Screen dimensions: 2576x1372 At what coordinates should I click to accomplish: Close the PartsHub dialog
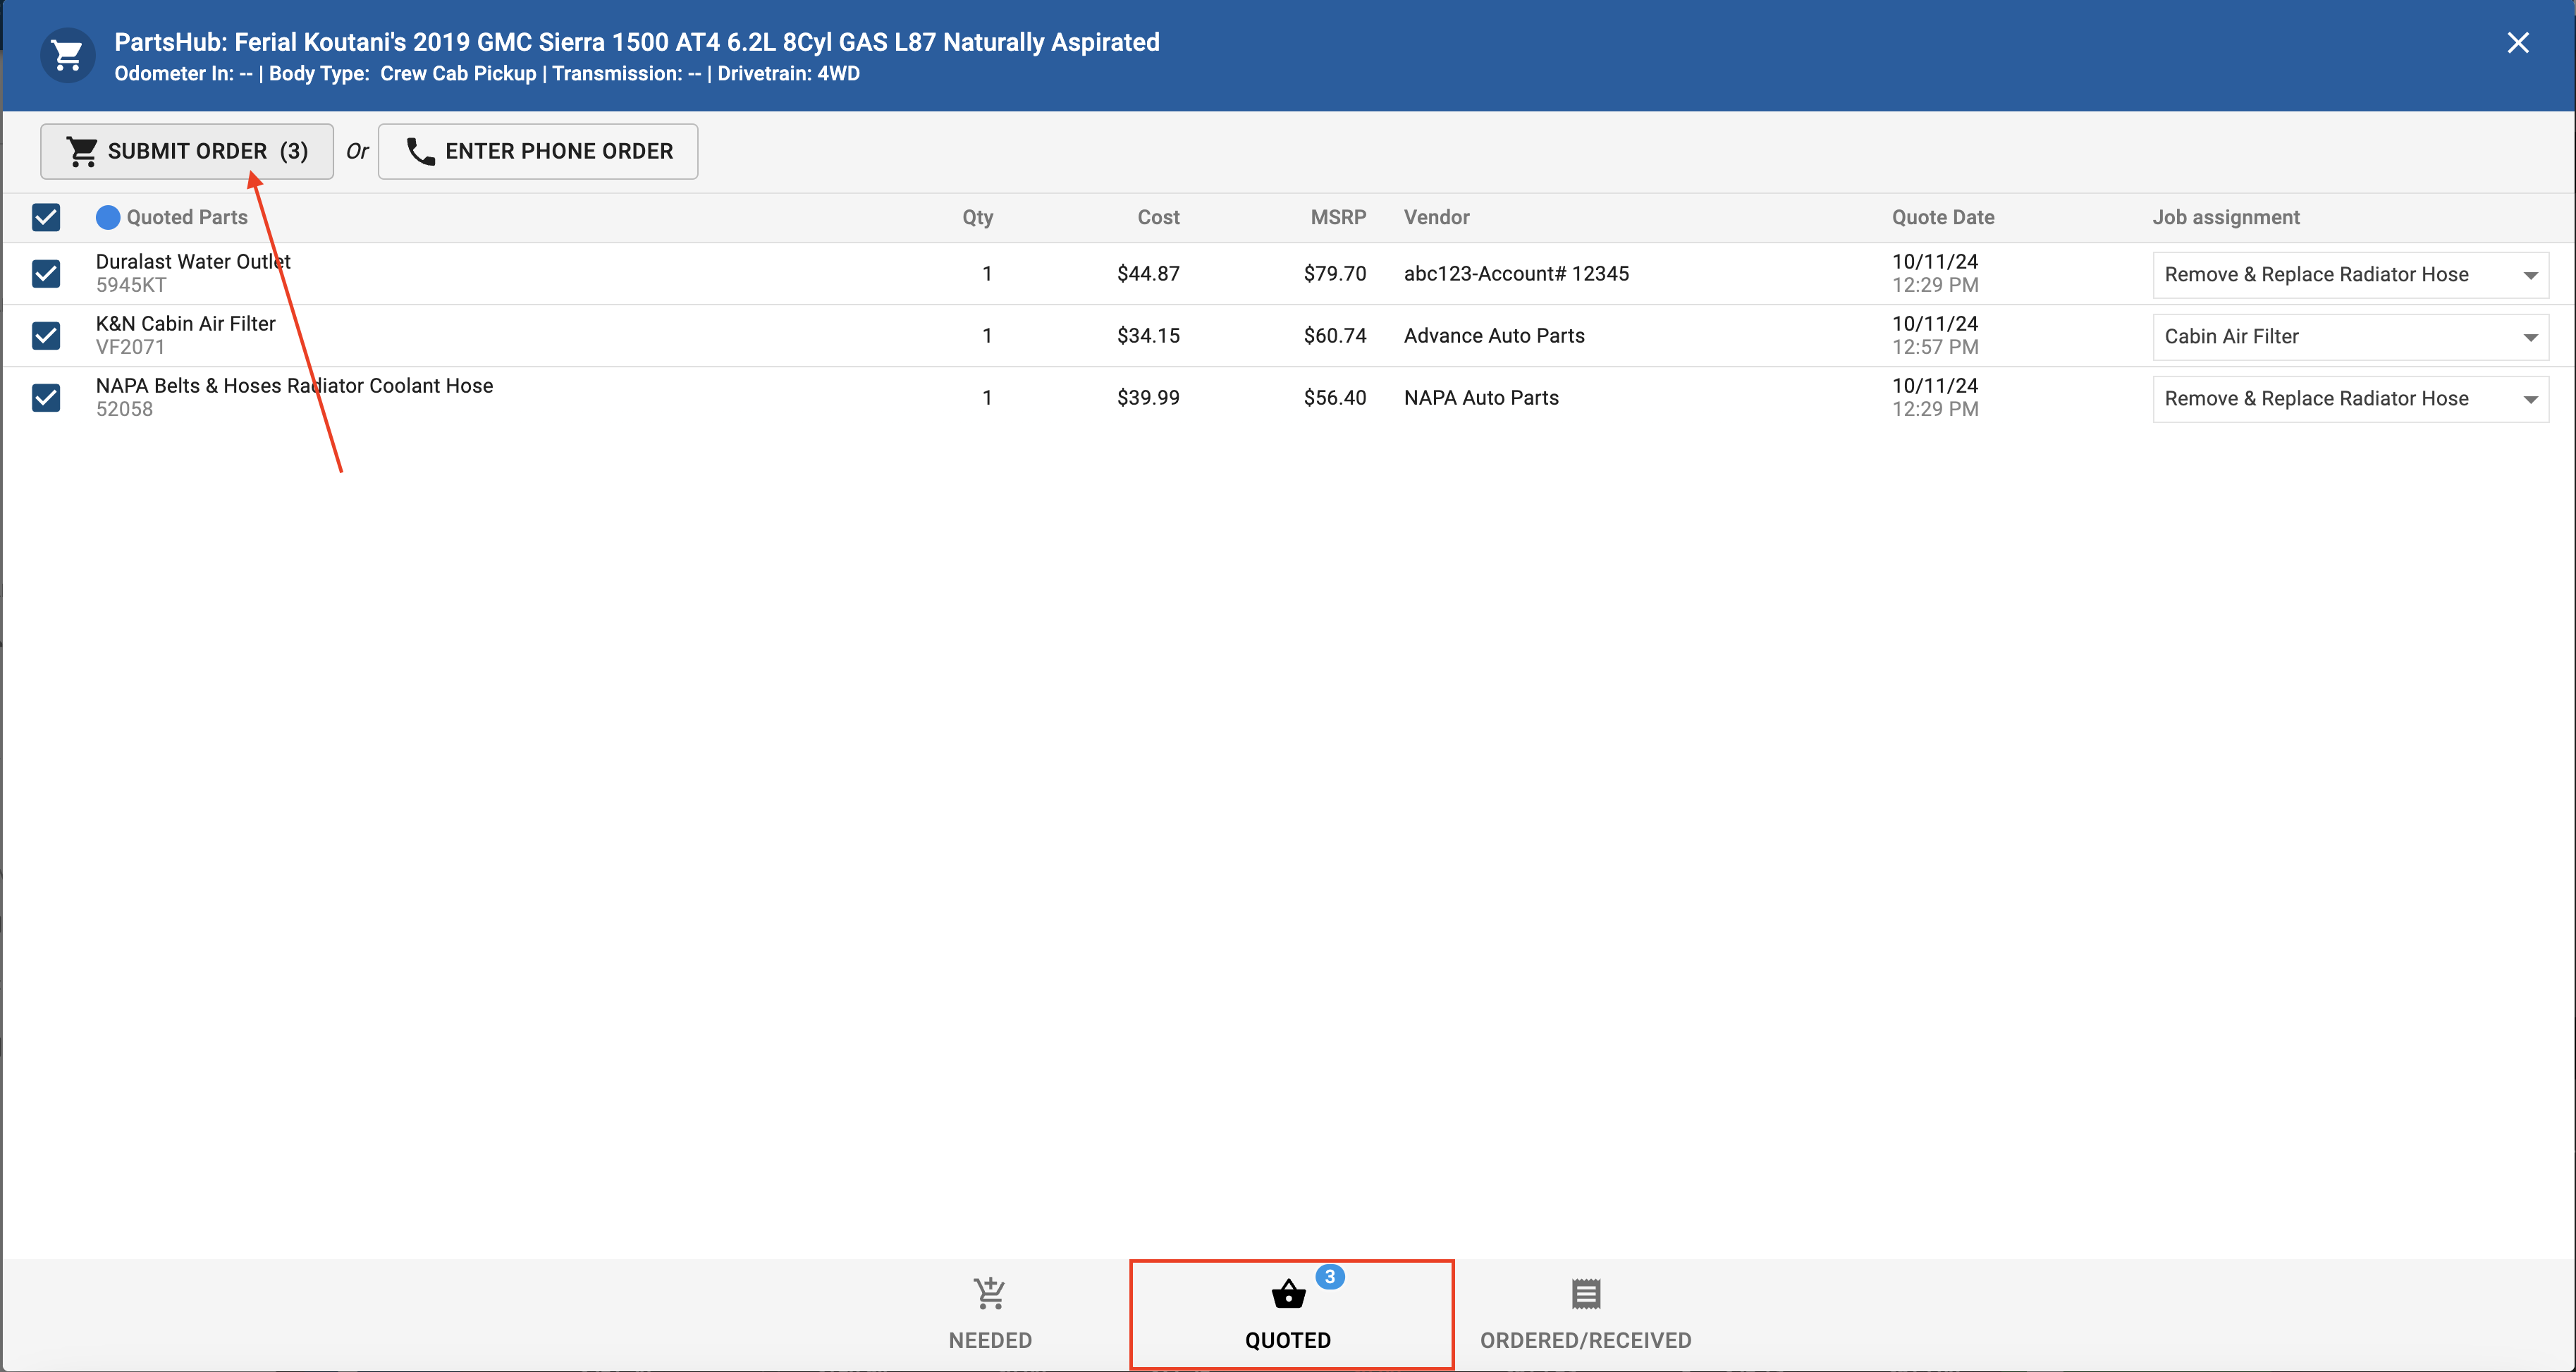pyautogui.click(x=2517, y=43)
